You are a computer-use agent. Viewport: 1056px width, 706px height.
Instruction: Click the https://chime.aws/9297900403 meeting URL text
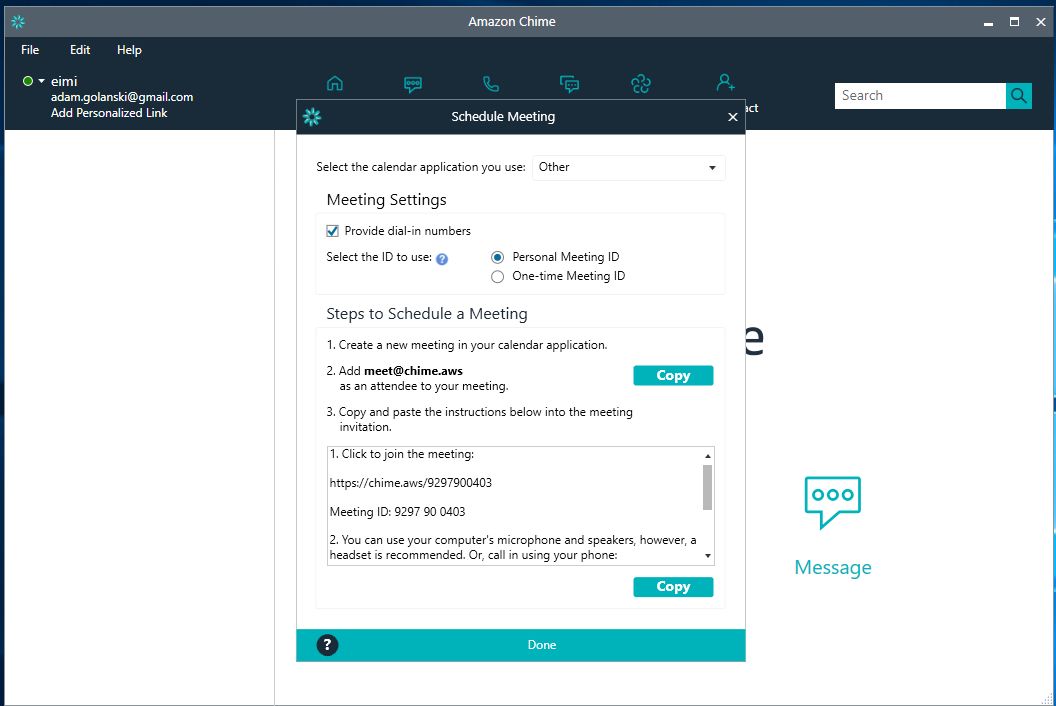pyautogui.click(x=411, y=483)
